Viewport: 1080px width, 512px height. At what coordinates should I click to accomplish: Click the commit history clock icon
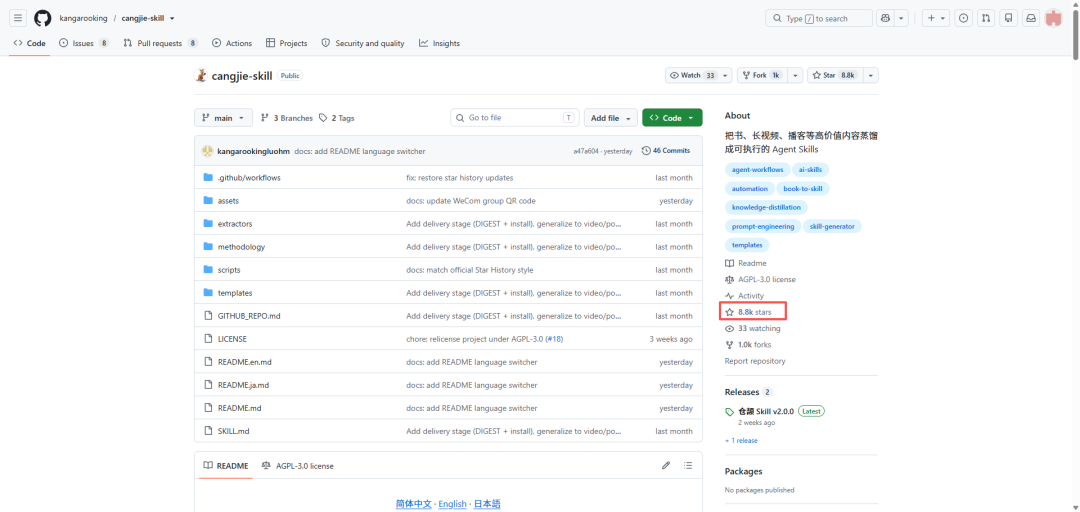[646, 151]
